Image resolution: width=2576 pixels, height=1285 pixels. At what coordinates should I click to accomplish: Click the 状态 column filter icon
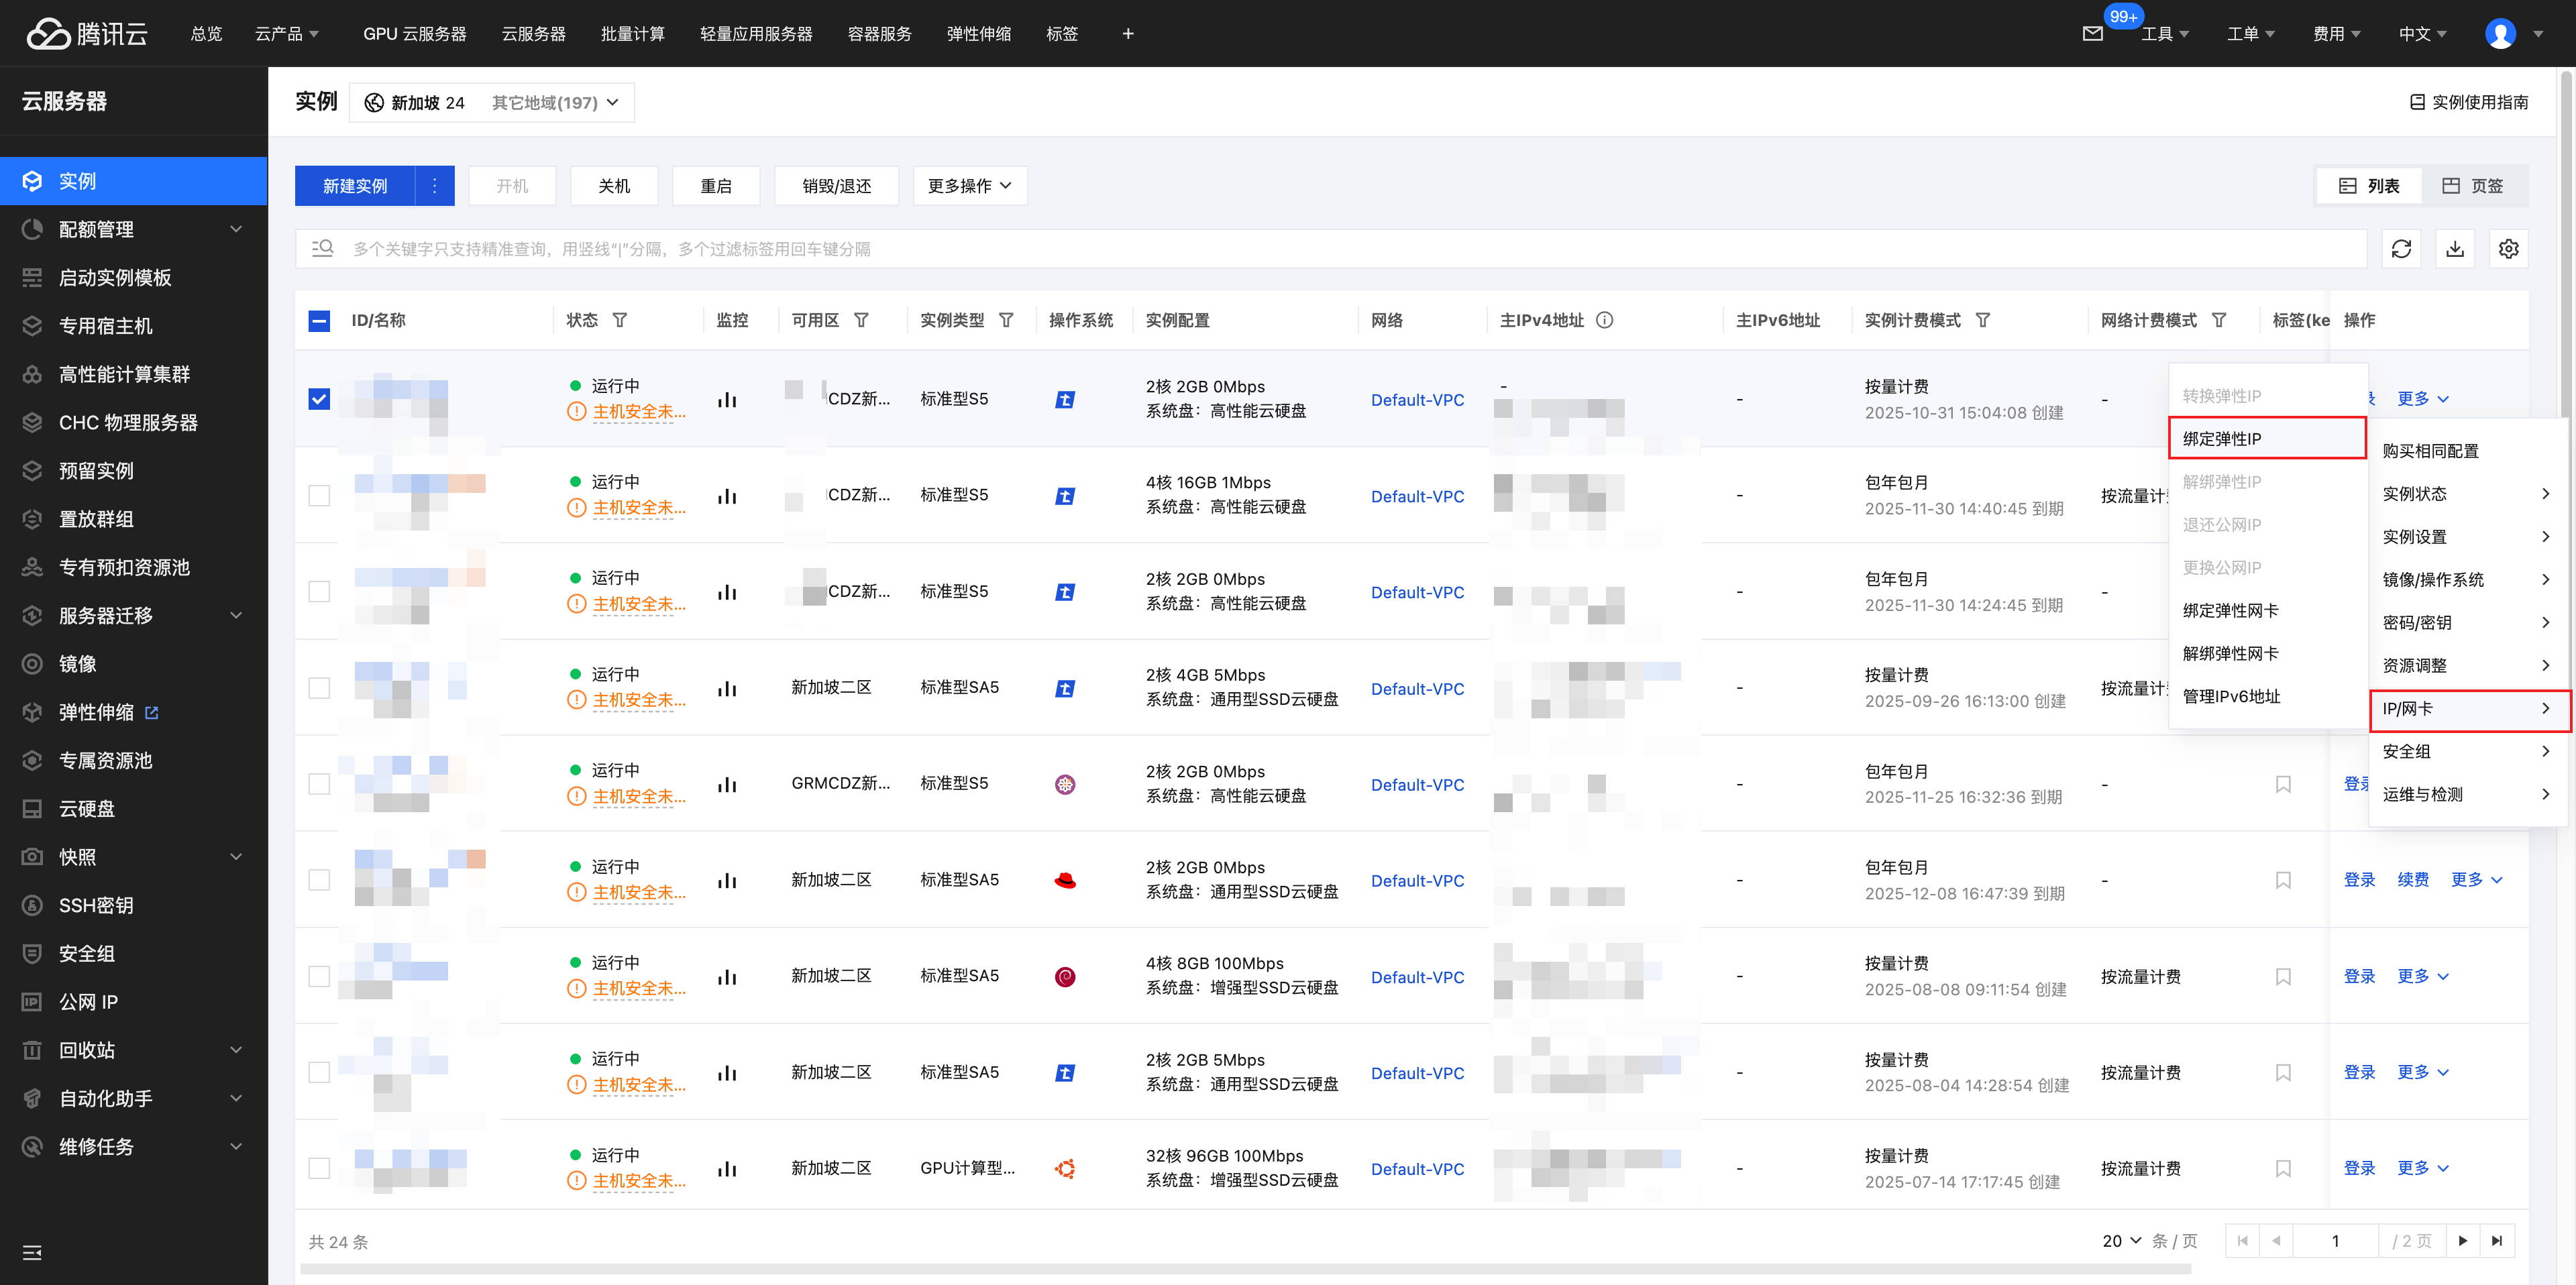[620, 320]
